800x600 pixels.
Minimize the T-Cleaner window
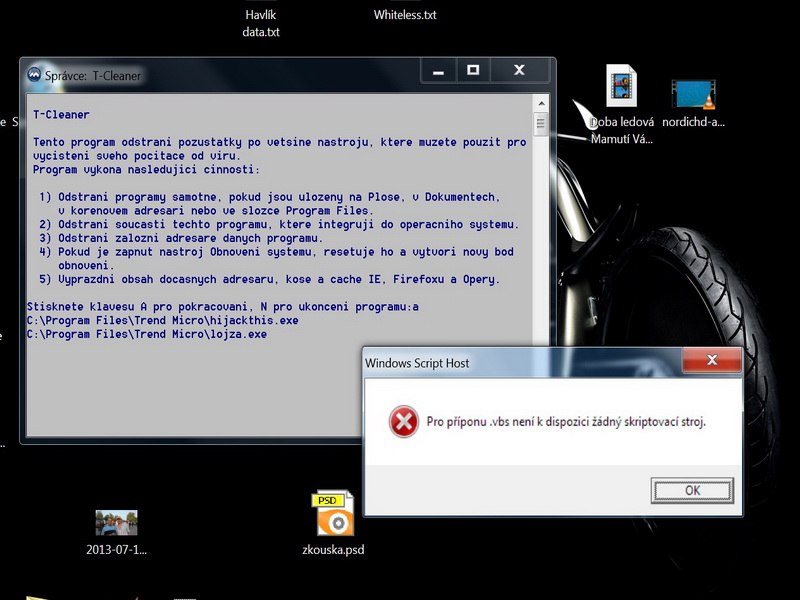(436, 70)
